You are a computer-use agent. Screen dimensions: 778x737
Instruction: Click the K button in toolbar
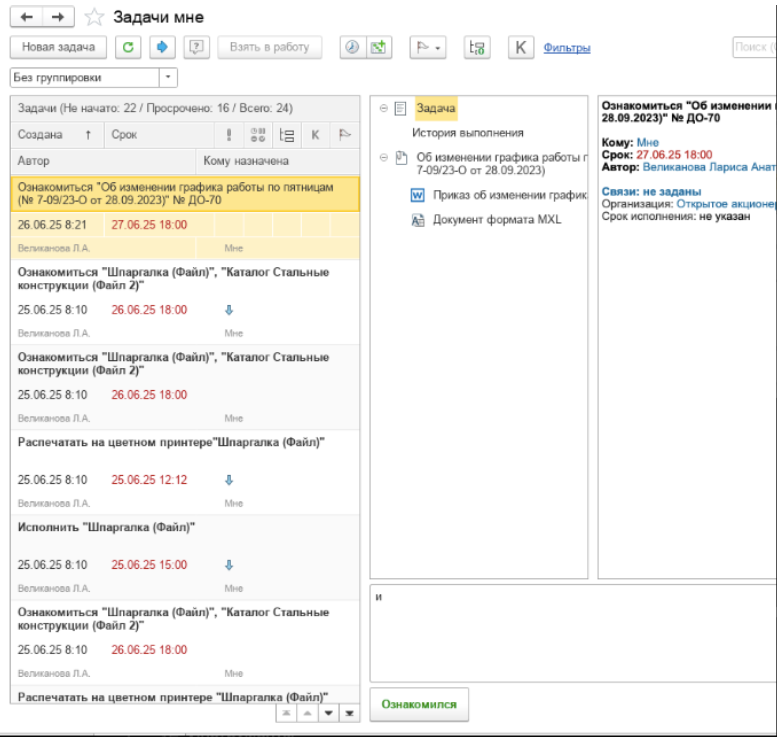(520, 47)
